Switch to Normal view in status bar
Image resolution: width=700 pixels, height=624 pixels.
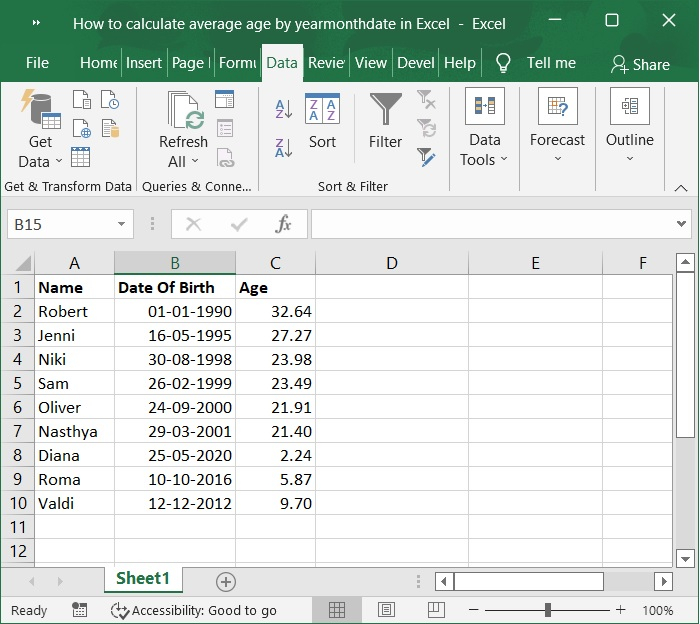[337, 610]
